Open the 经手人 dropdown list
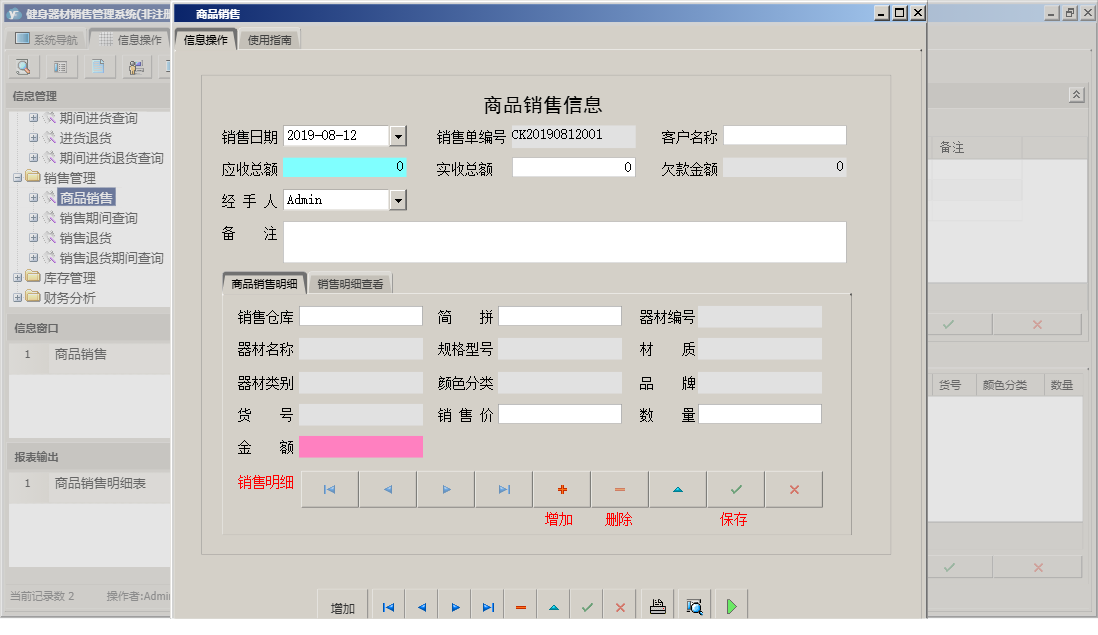Image resolution: width=1098 pixels, height=635 pixels. pos(398,200)
